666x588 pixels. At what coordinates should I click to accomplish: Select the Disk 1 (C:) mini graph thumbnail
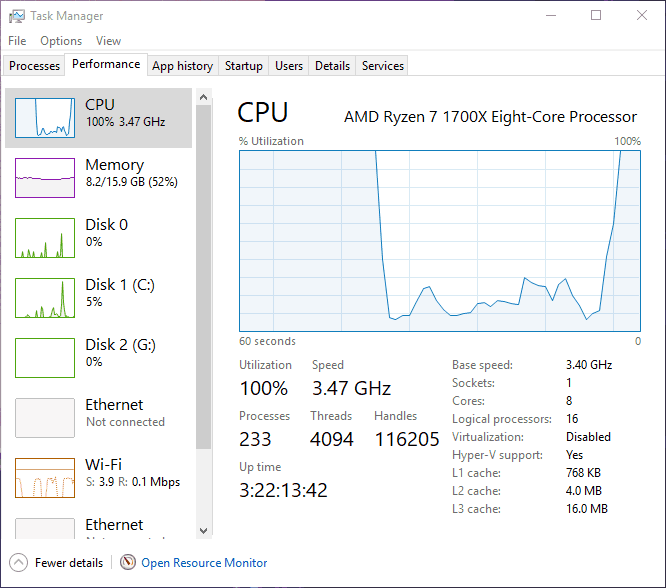45,298
